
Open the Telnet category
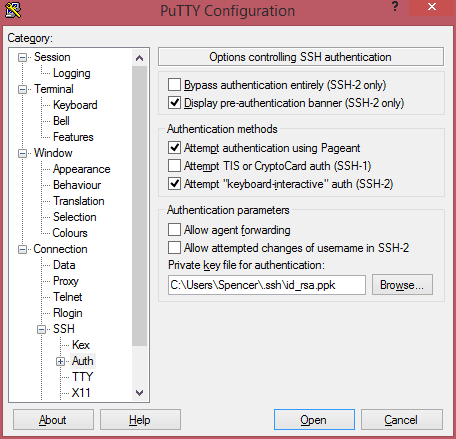(68, 297)
